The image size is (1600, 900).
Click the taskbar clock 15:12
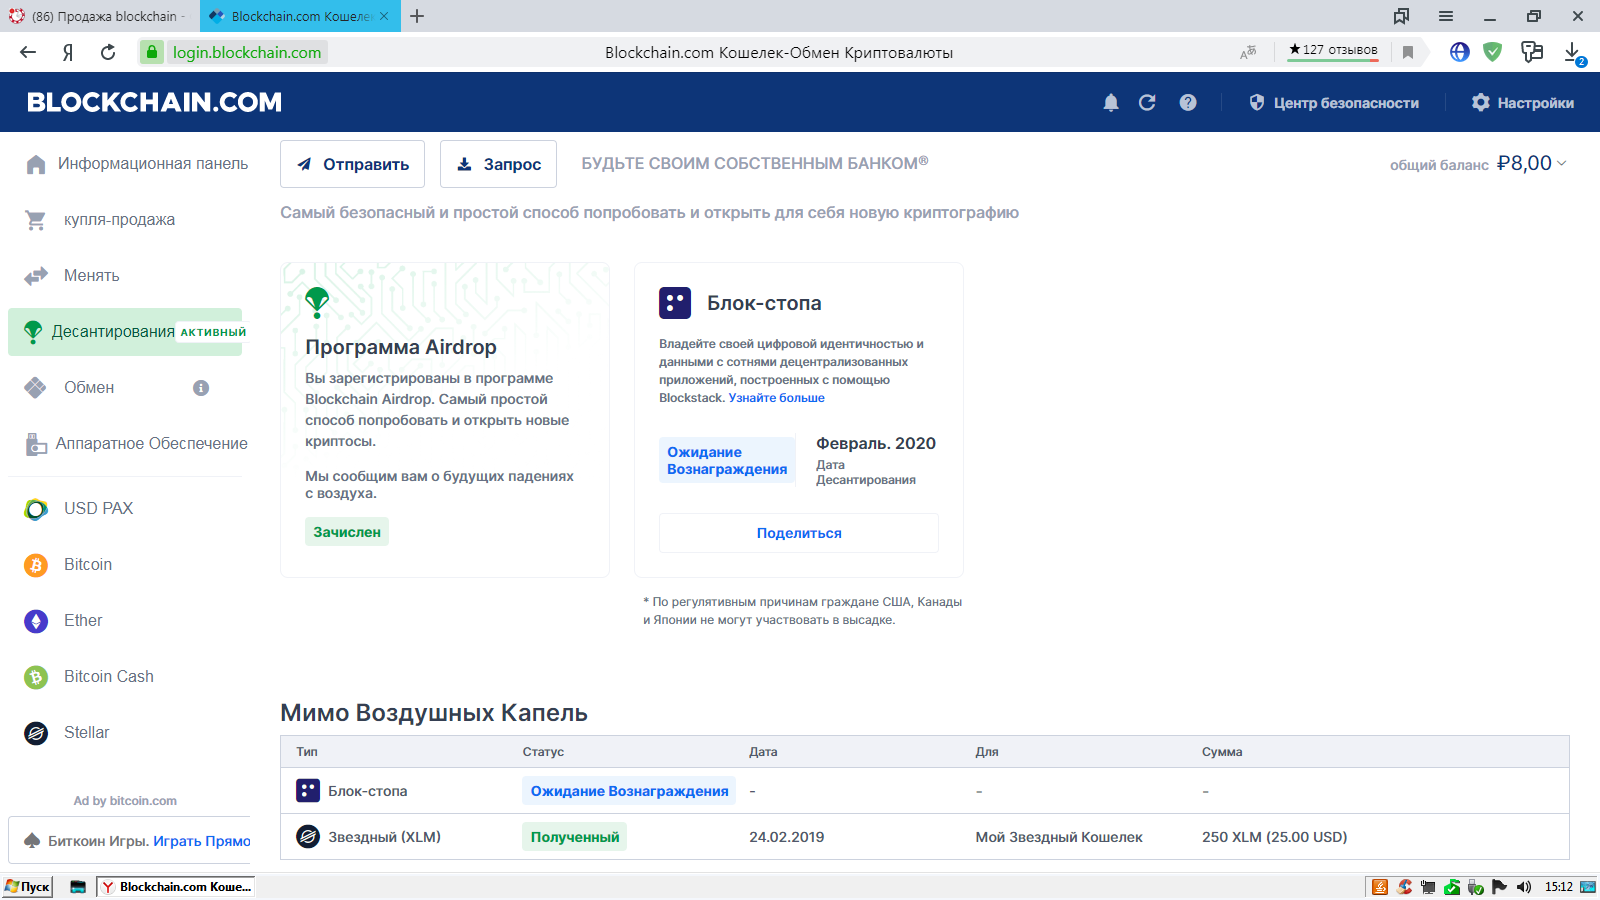(1558, 887)
